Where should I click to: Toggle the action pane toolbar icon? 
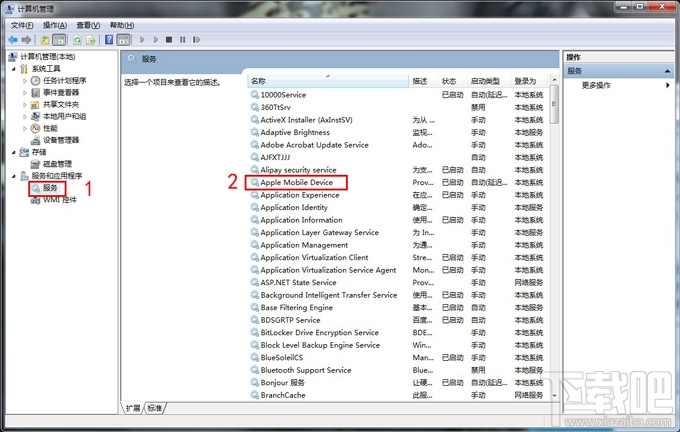click(124, 40)
